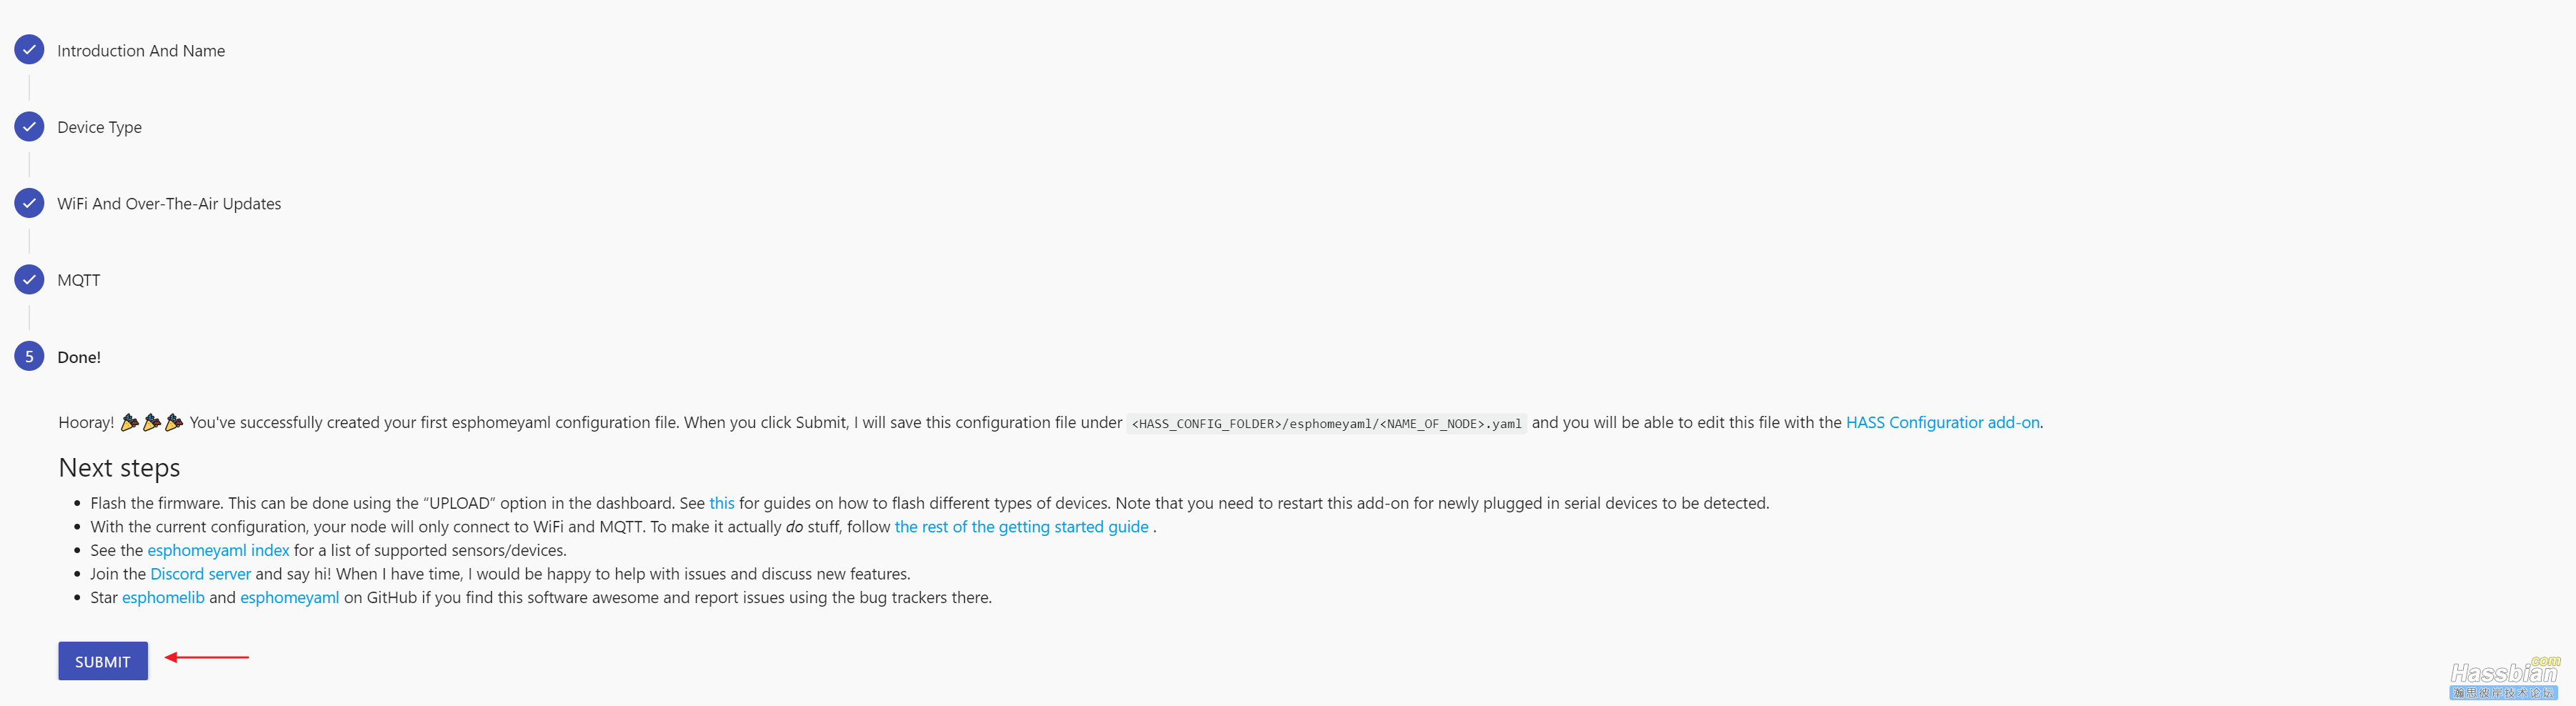Screen dimensions: 2576x706
Task: Click the SUBMIT button
Action: coord(103,661)
